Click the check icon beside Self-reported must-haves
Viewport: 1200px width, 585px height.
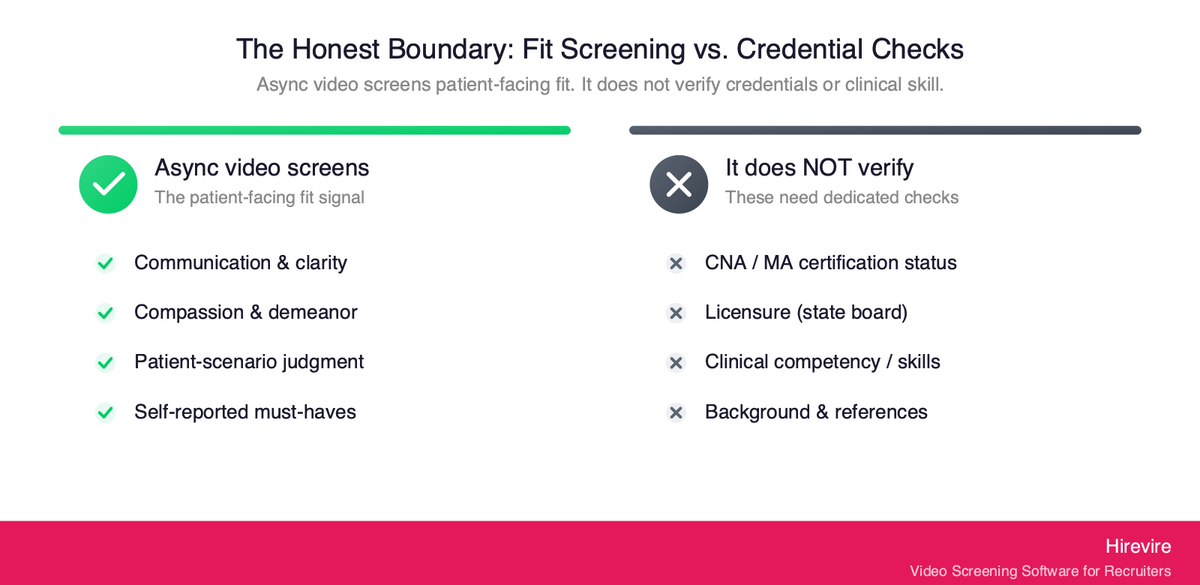[105, 412]
